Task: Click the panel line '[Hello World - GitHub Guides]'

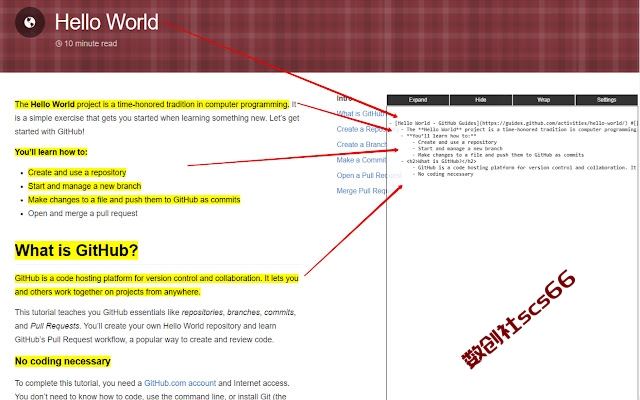Action: point(513,123)
